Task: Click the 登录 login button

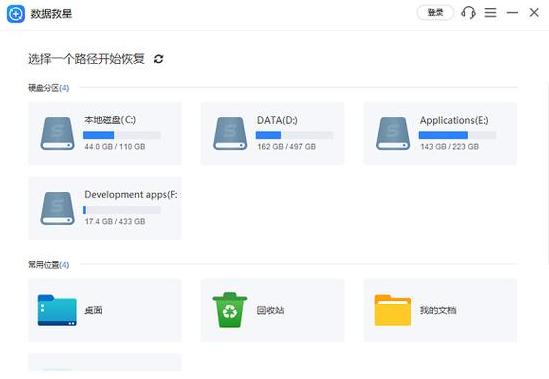Action: (435, 13)
